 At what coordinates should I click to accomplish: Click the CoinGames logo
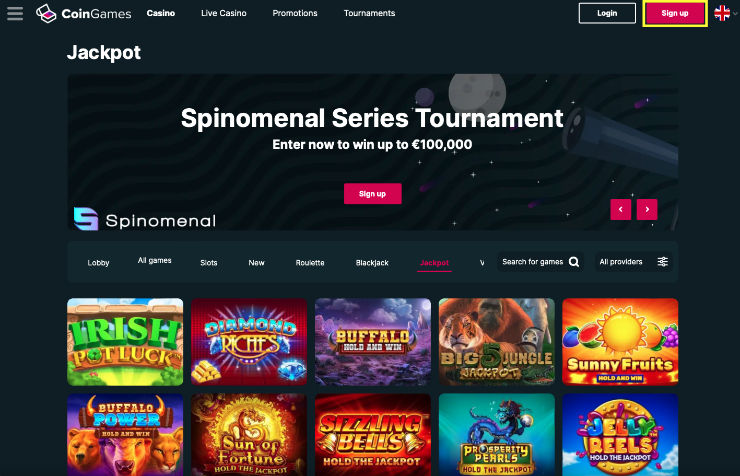pos(84,13)
